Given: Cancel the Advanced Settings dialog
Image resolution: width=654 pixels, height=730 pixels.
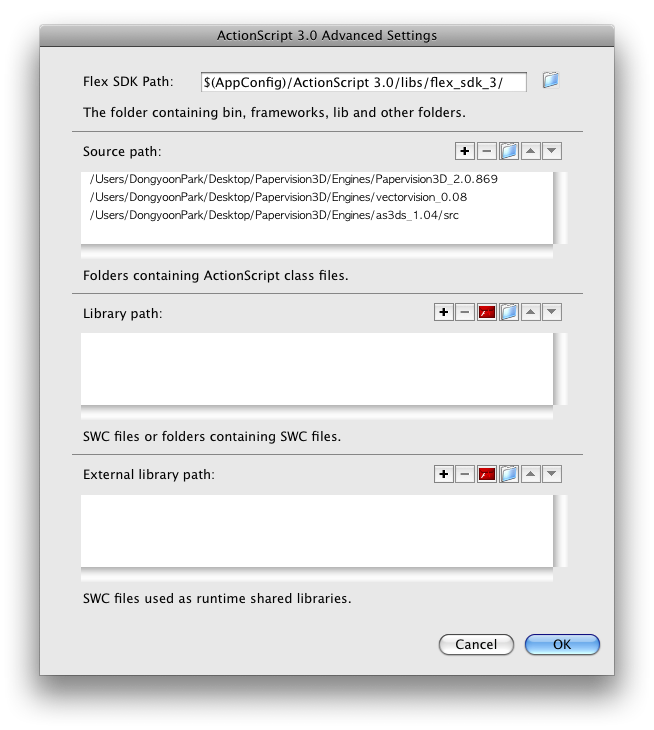Looking at the screenshot, I should click(x=476, y=644).
